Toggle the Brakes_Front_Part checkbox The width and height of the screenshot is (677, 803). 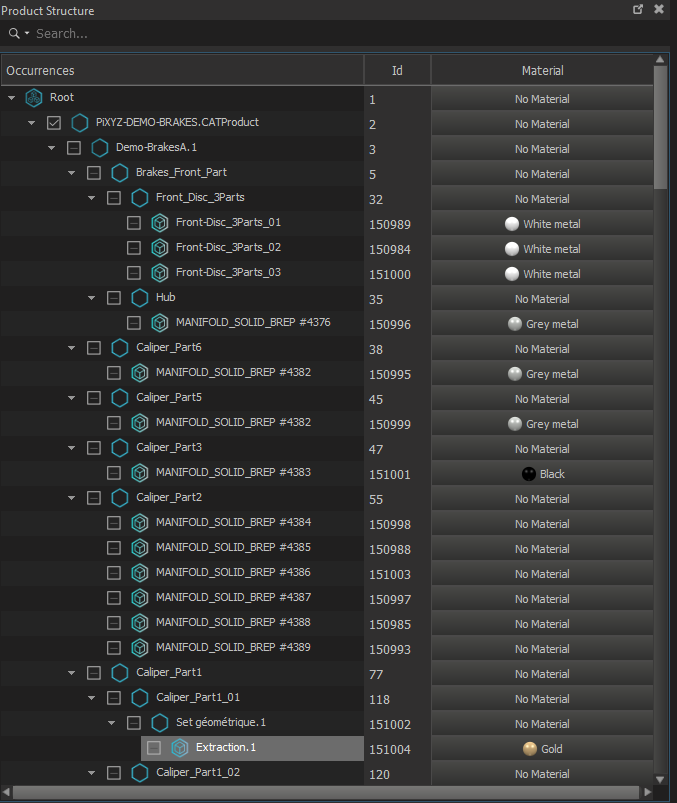pyautogui.click(x=94, y=173)
